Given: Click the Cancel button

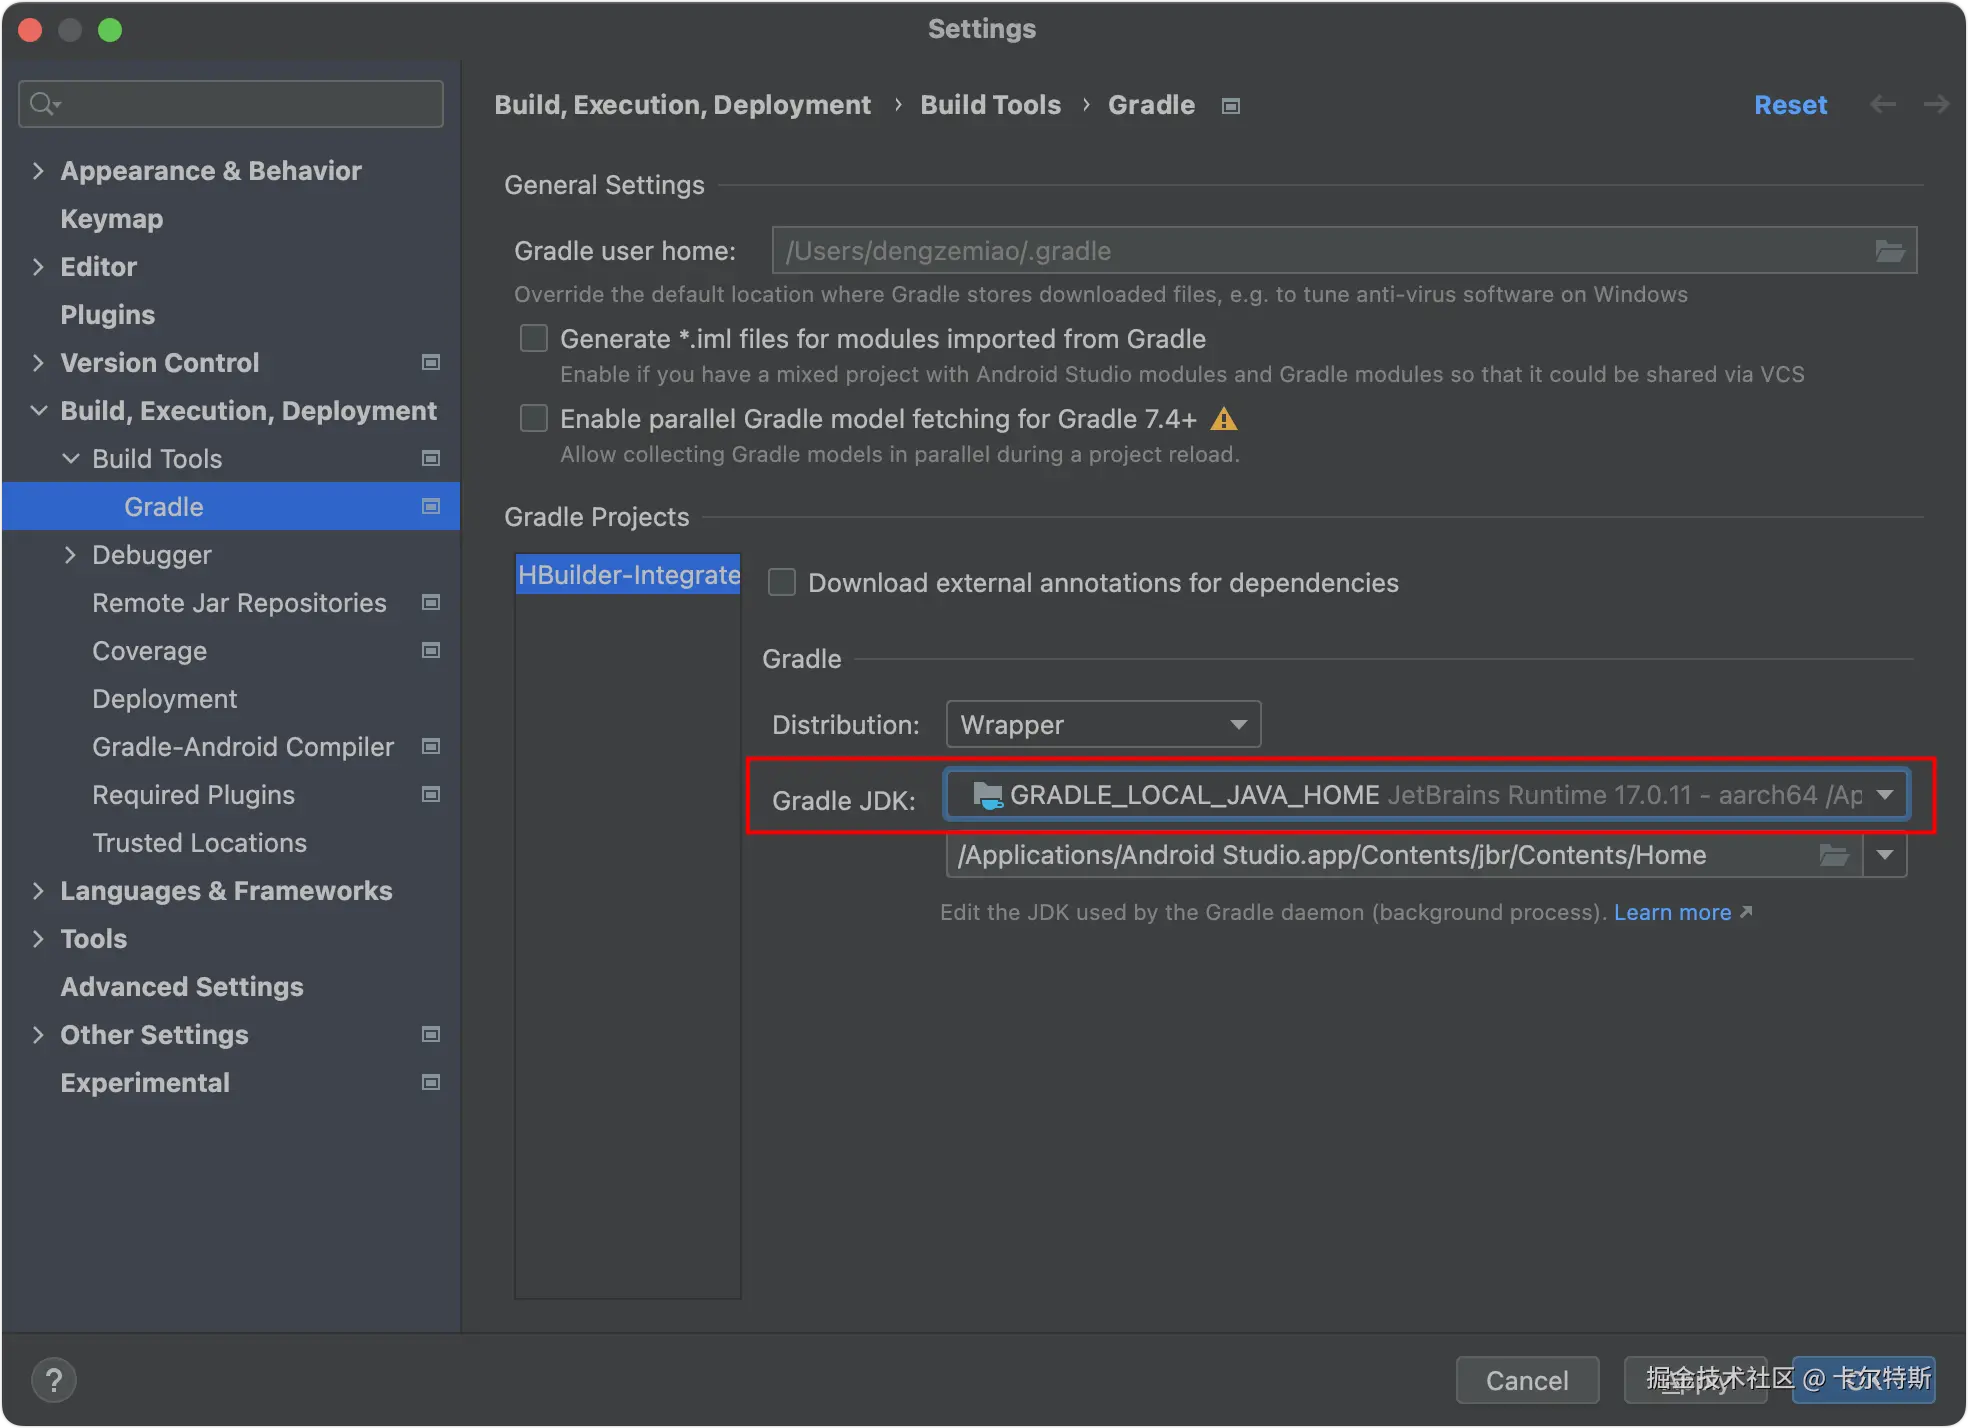Looking at the screenshot, I should [1527, 1380].
